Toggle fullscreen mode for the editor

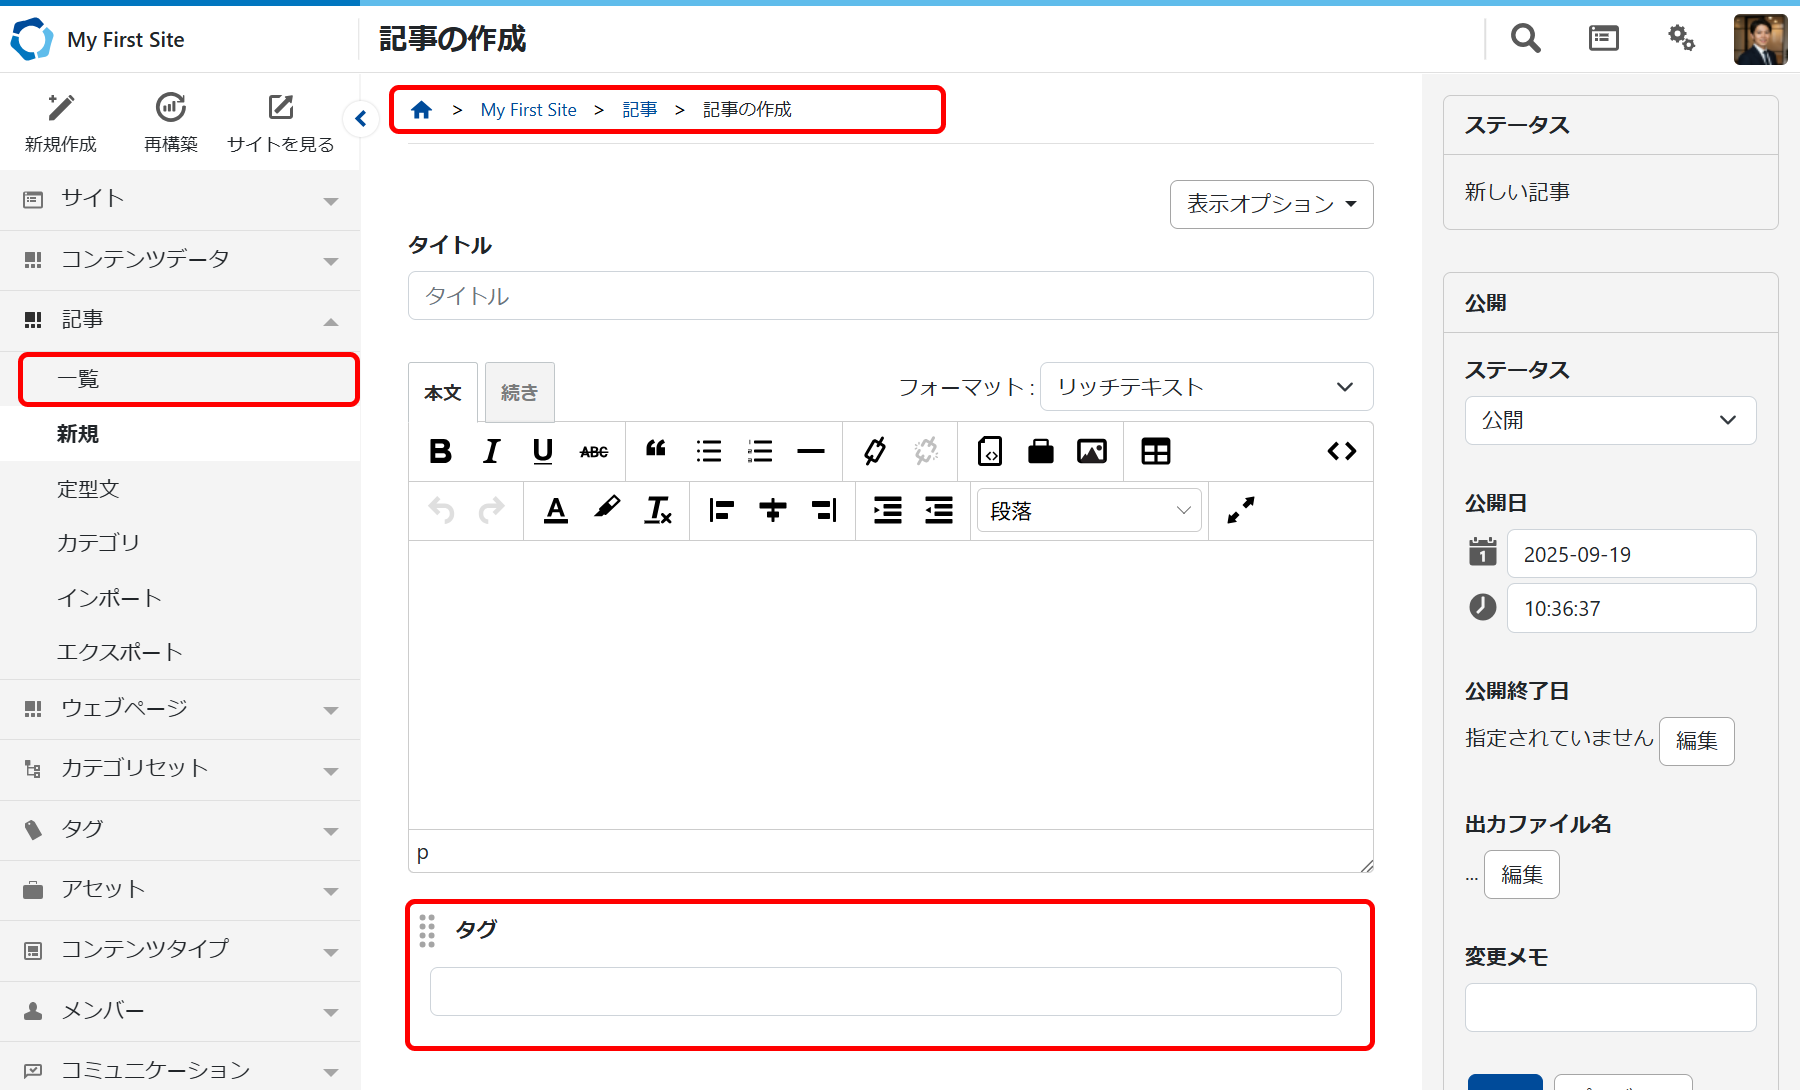[x=1240, y=511]
